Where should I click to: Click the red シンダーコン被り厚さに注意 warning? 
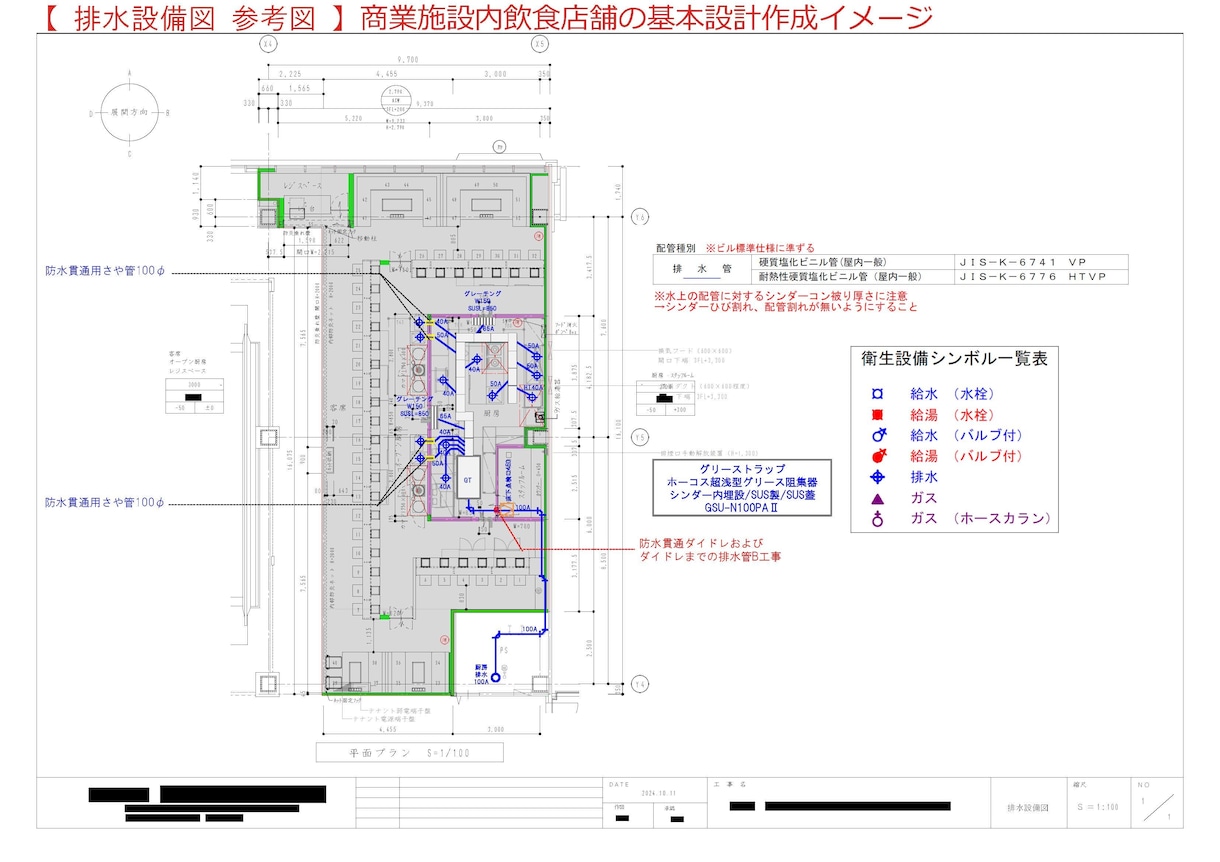[x=781, y=296]
